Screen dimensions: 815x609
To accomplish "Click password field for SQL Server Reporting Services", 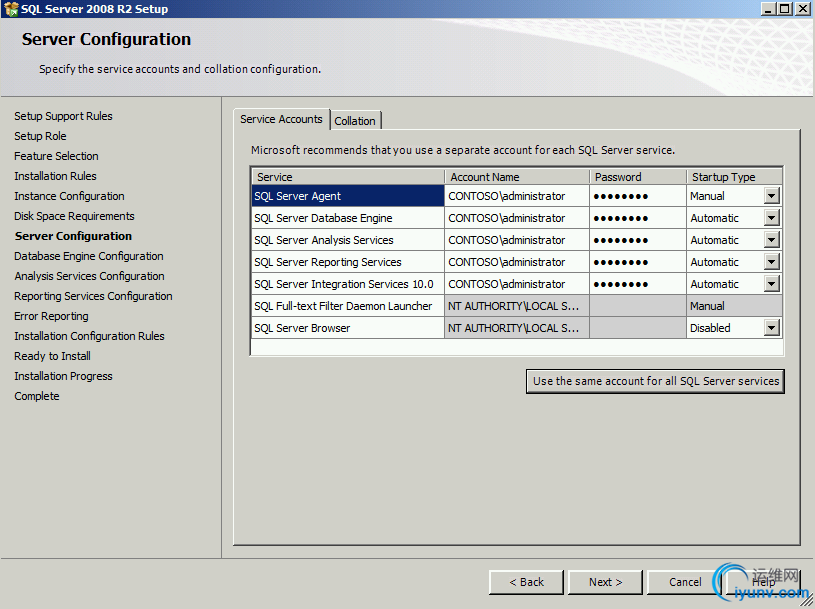I will pos(638,262).
